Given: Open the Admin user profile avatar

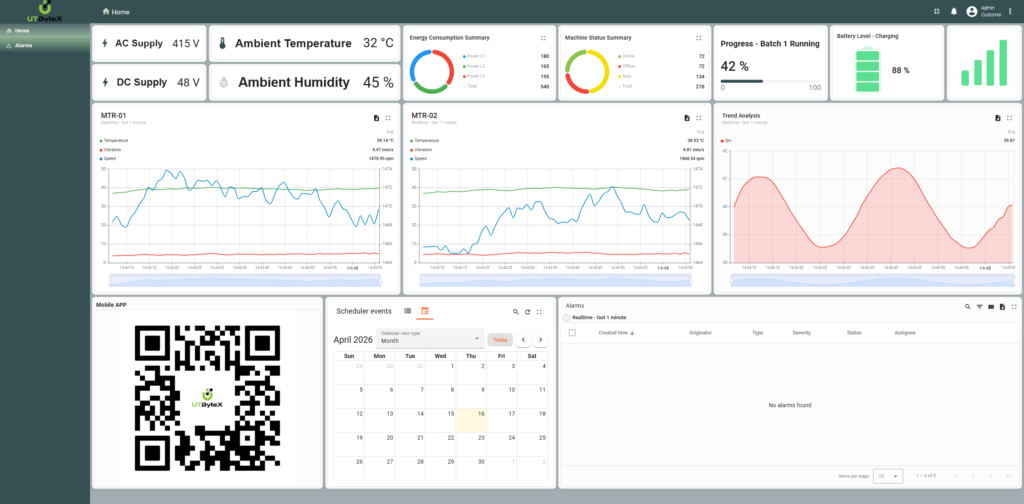Looking at the screenshot, I should [x=972, y=12].
